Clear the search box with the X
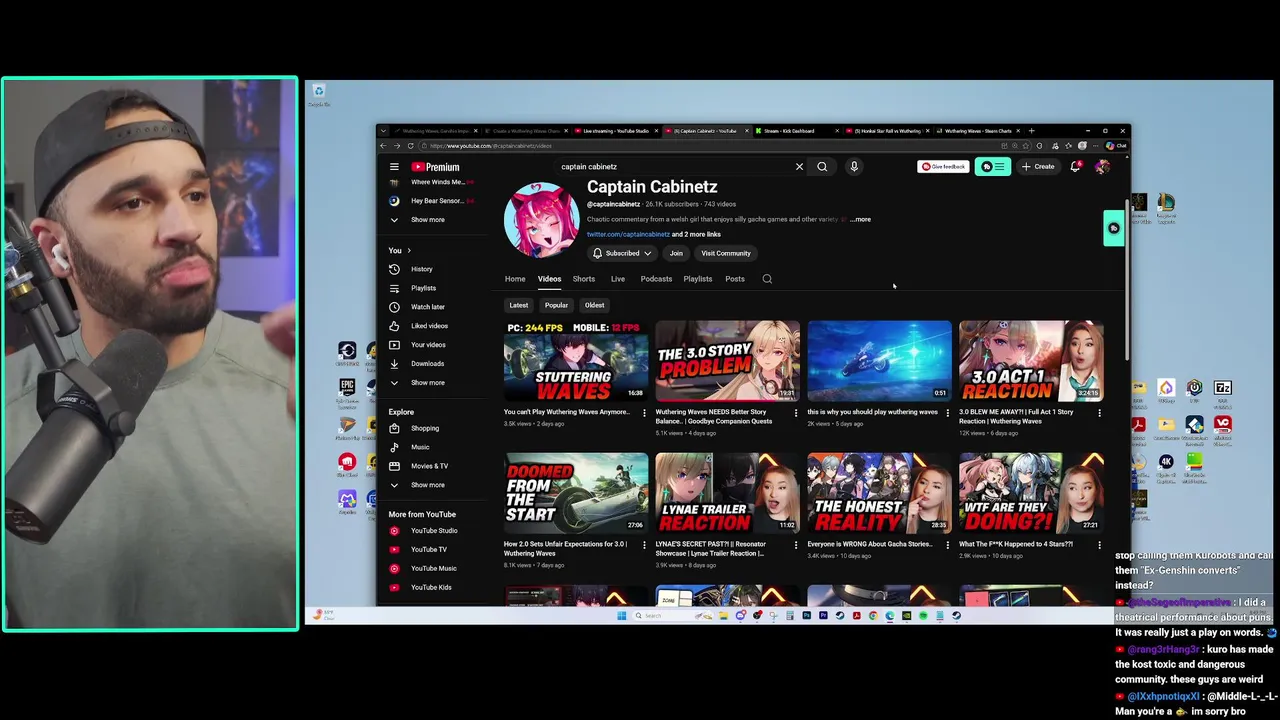 click(x=799, y=167)
